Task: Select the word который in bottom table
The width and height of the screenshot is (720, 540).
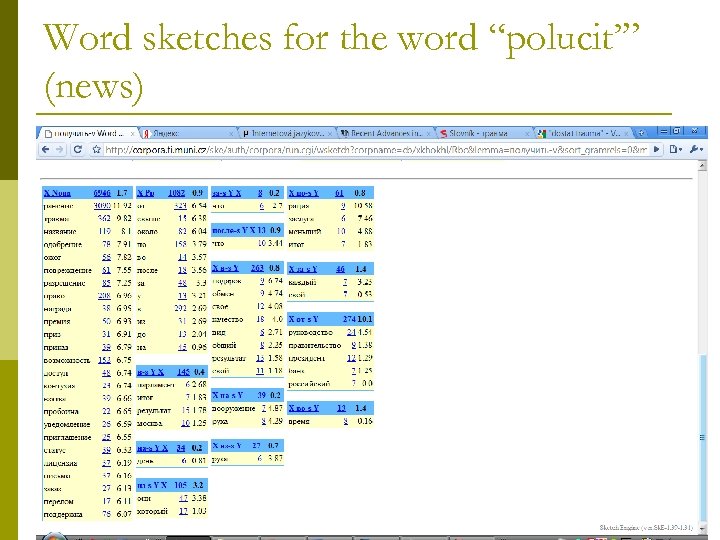Action: click(152, 511)
